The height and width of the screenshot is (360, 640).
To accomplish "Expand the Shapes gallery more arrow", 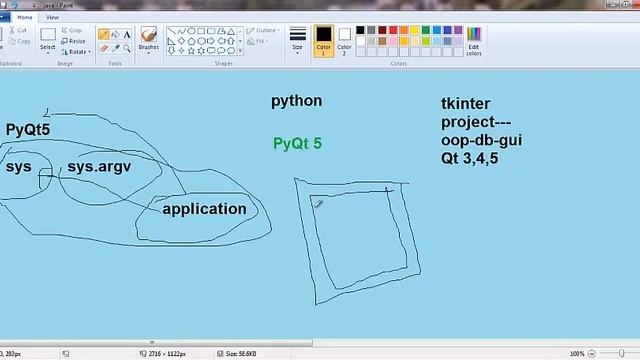I will click(240, 51).
